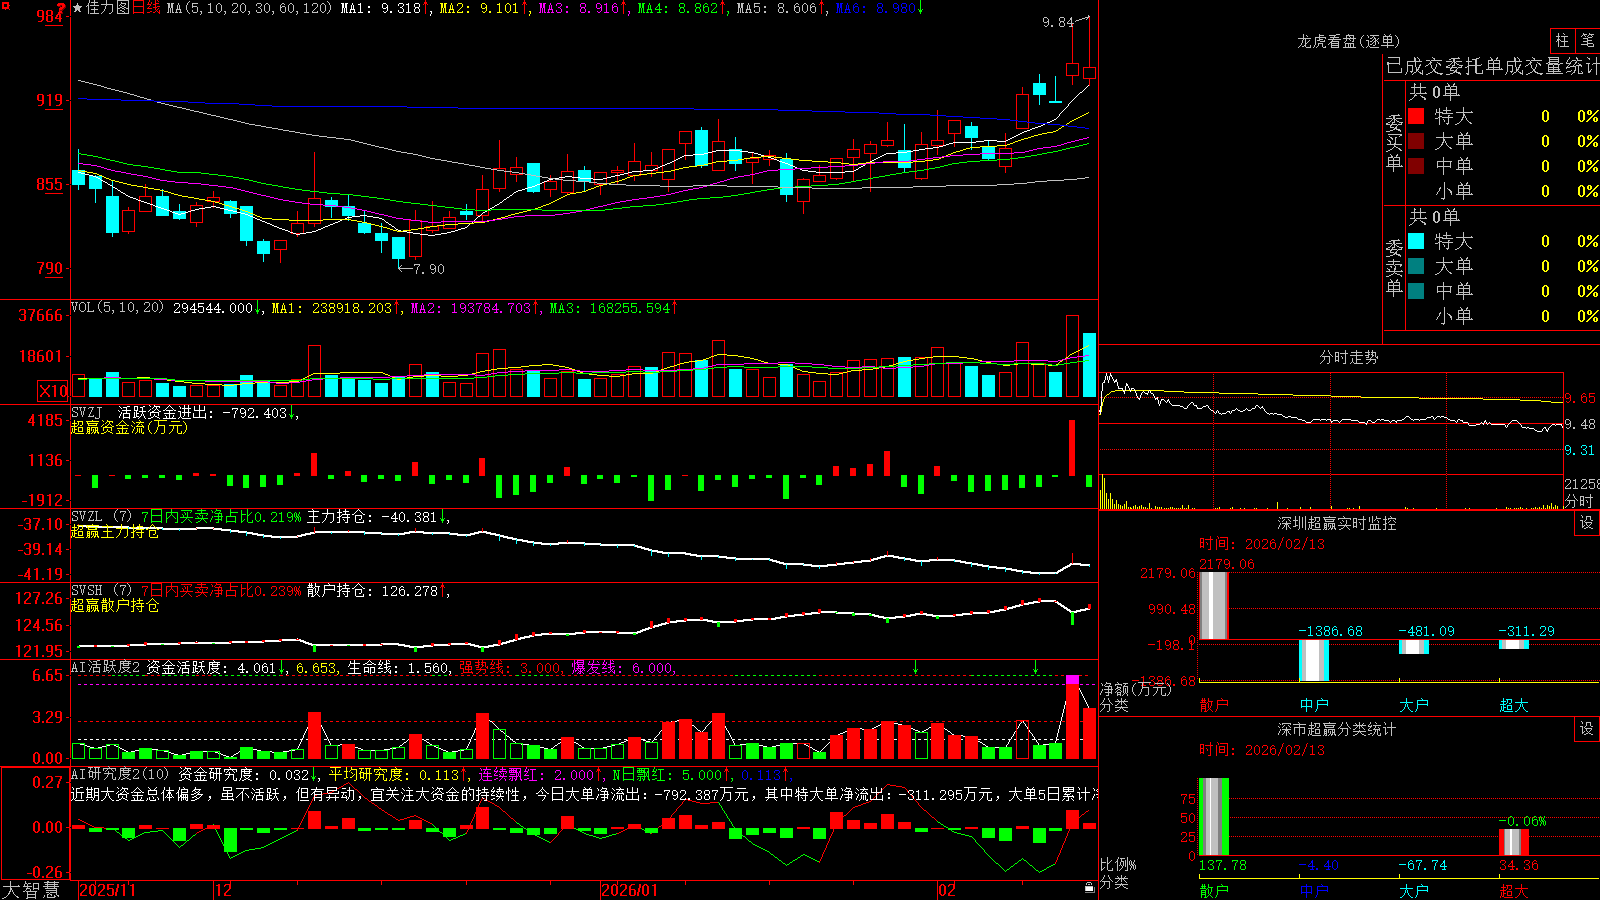Click the 7.90 low price label
This screenshot has height=900, width=1600.
(x=429, y=268)
